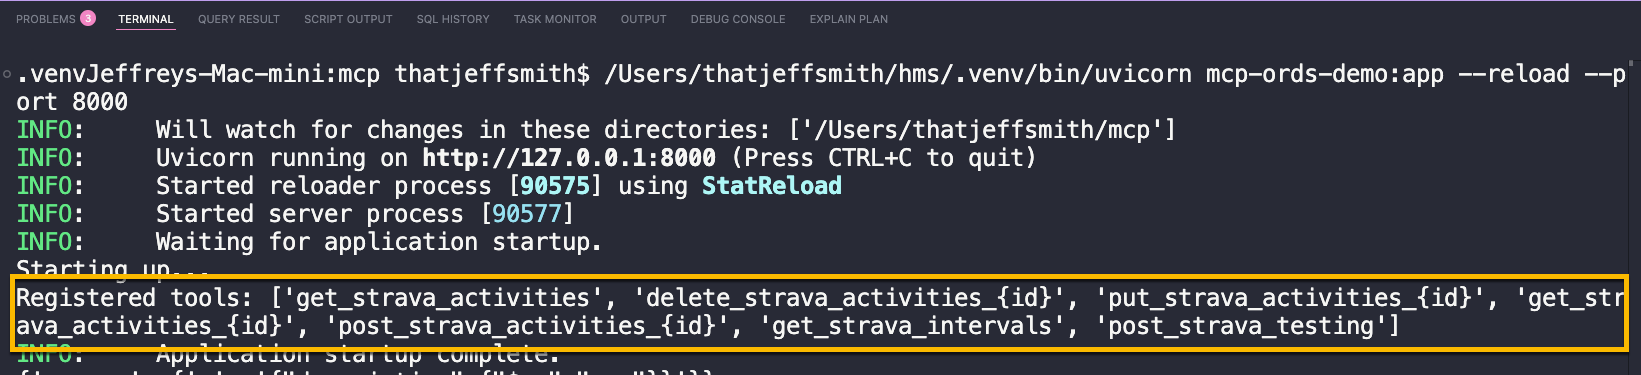Open the SQL HISTORY tab
The width and height of the screenshot is (1641, 375).
(x=453, y=19)
